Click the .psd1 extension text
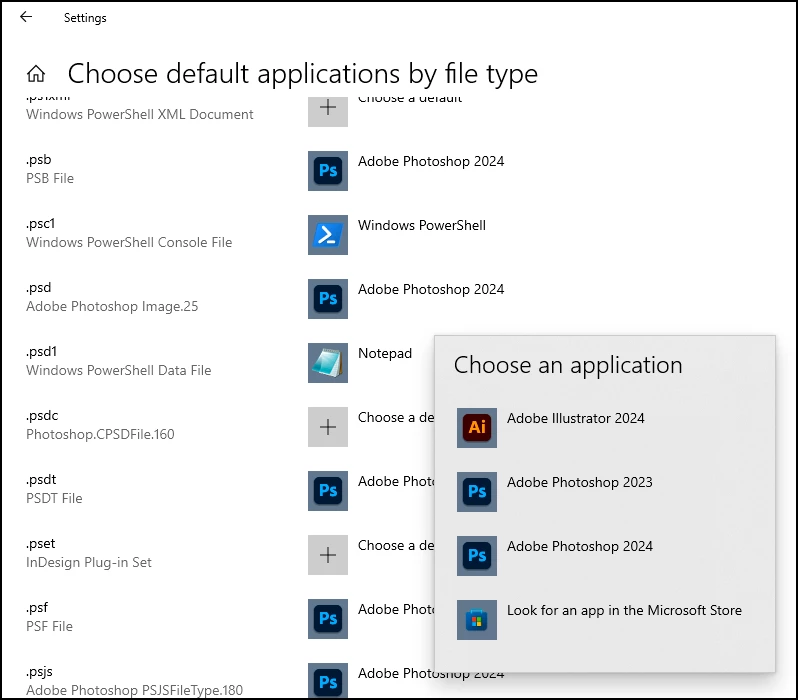798x700 pixels. [x=41, y=352]
